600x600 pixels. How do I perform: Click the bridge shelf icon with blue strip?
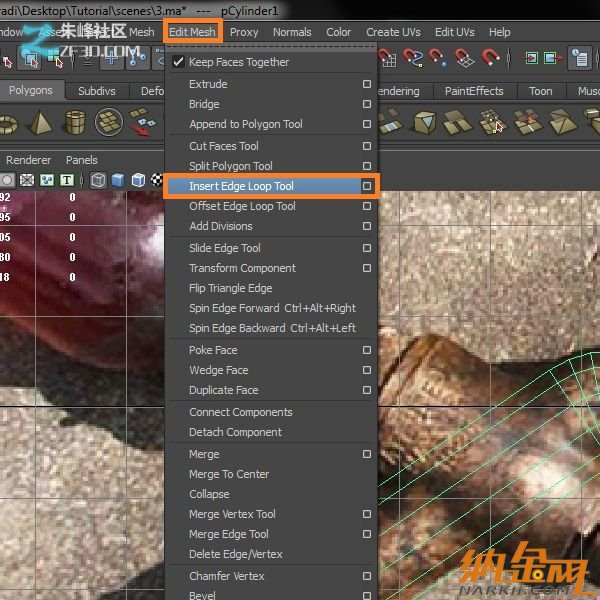coord(390,122)
